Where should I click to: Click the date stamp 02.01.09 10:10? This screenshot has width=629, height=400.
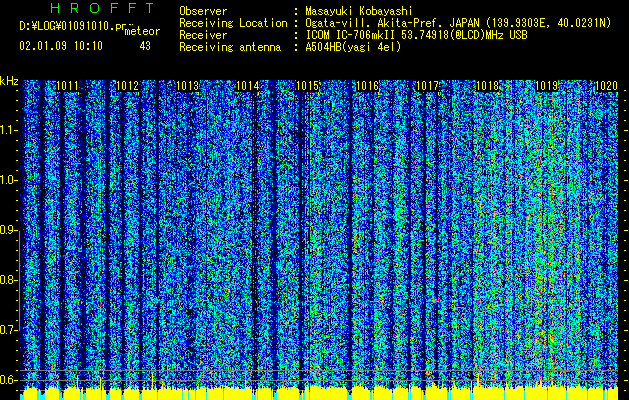pos(61,46)
